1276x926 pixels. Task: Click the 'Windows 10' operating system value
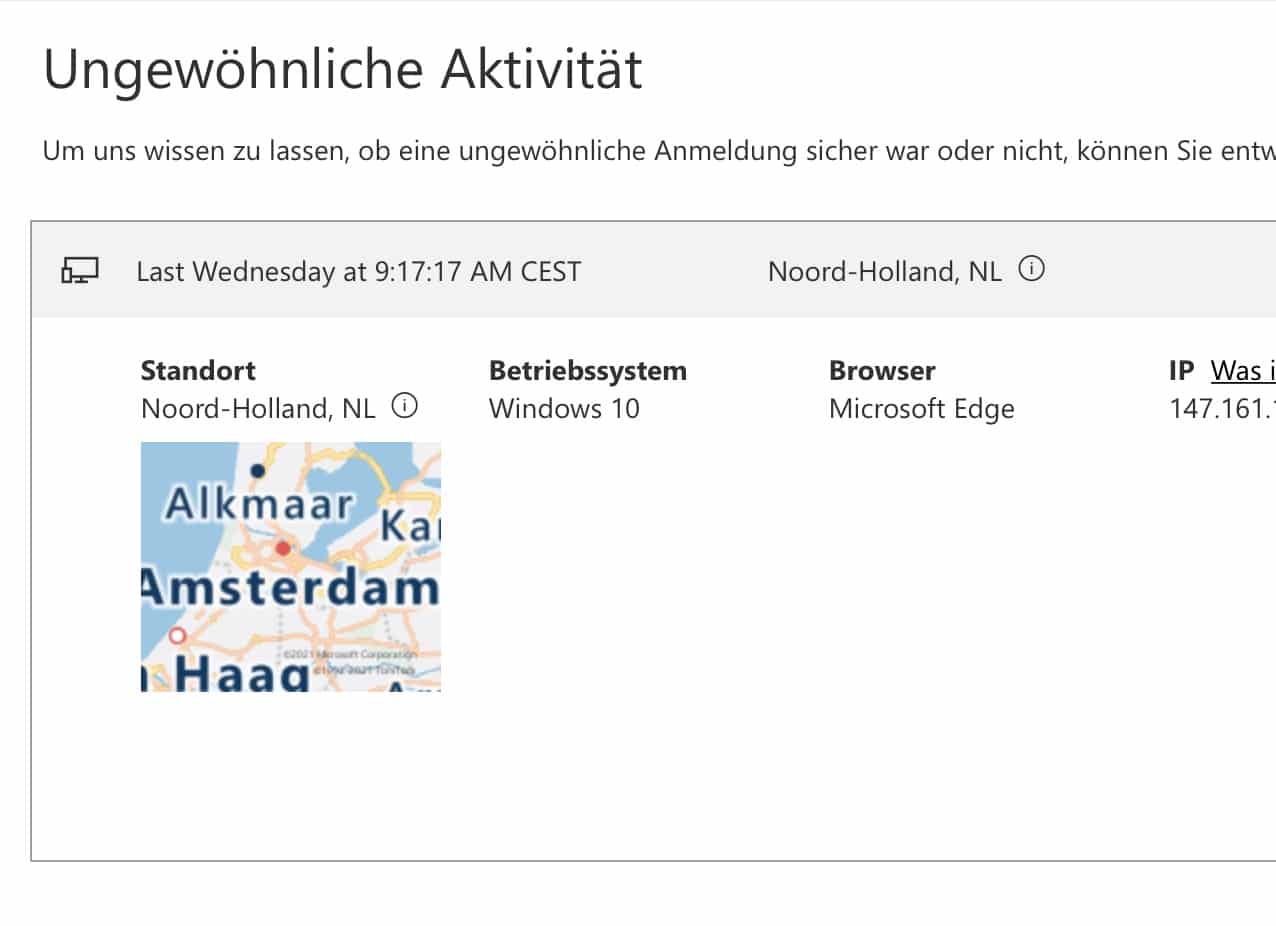[x=564, y=409]
